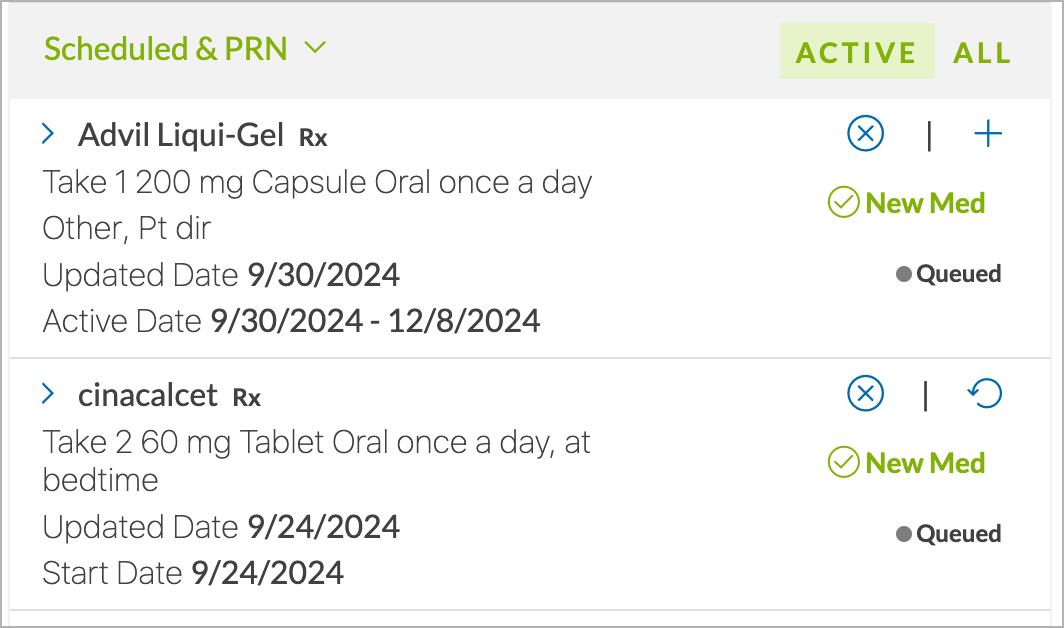The image size is (1064, 628).
Task: Click the New Med label for Advil Liqui-Gel
Action: click(x=925, y=202)
